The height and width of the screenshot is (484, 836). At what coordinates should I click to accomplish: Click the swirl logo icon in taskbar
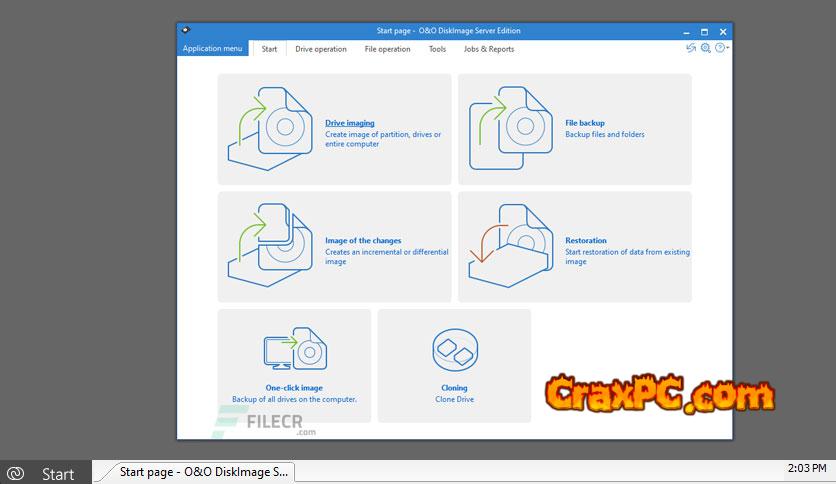(15, 473)
